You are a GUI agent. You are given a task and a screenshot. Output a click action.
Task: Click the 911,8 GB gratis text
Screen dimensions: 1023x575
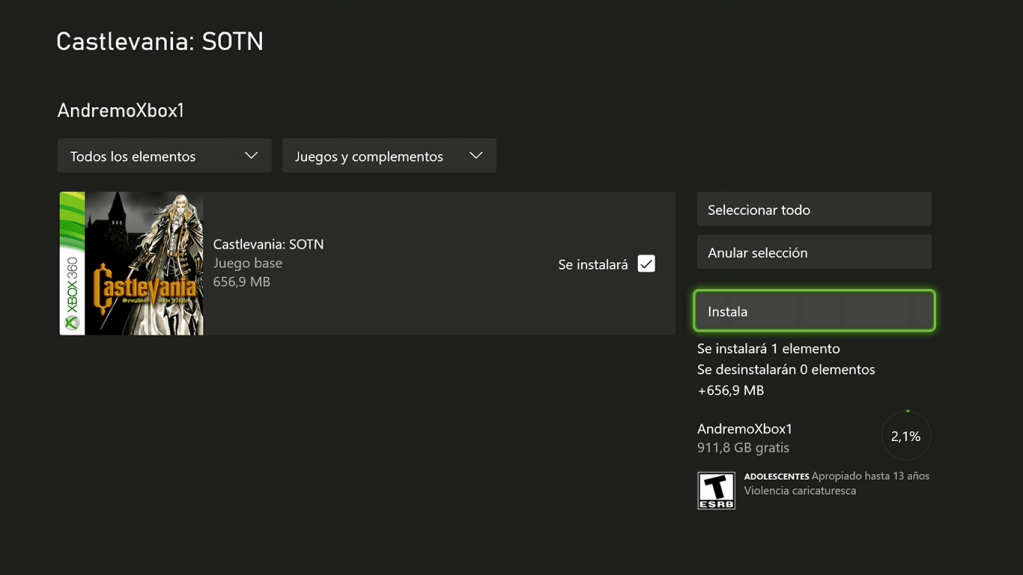(x=743, y=448)
